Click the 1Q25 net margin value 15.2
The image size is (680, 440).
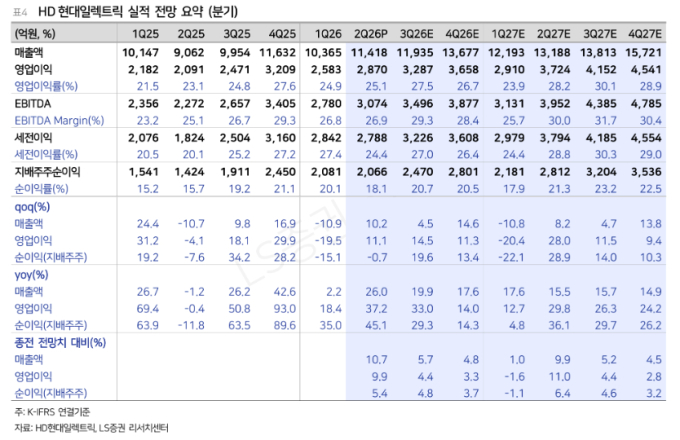click(x=148, y=189)
